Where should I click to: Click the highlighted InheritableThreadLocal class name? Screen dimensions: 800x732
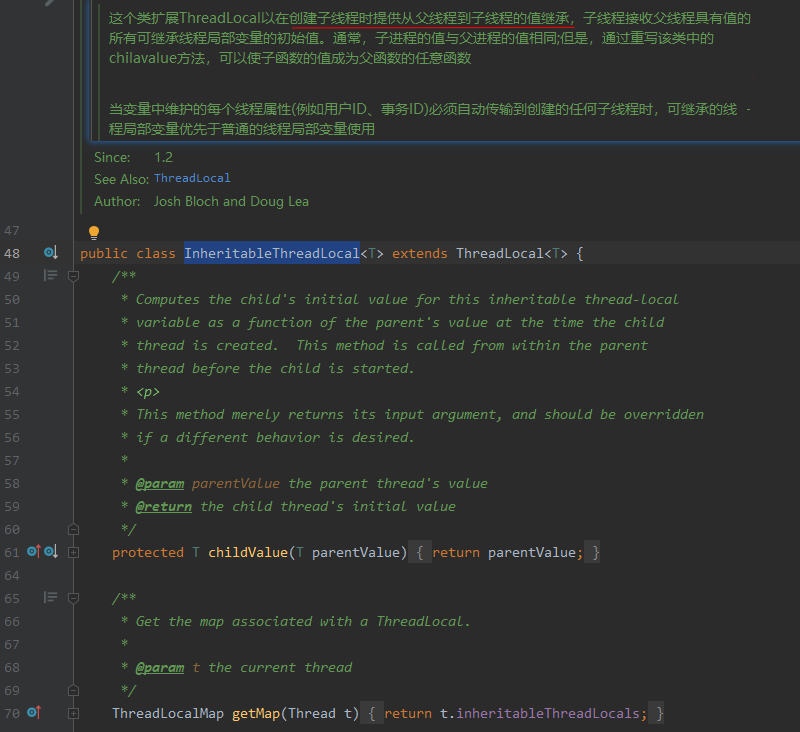pos(272,253)
